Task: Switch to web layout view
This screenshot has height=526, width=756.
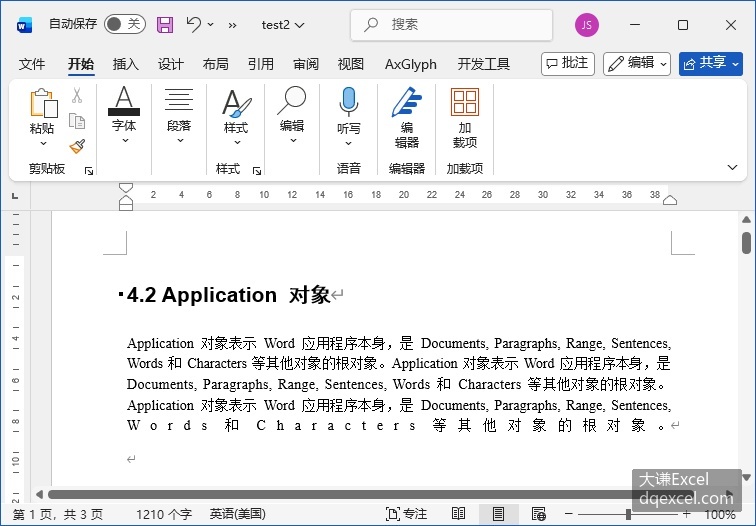Action: (x=538, y=514)
